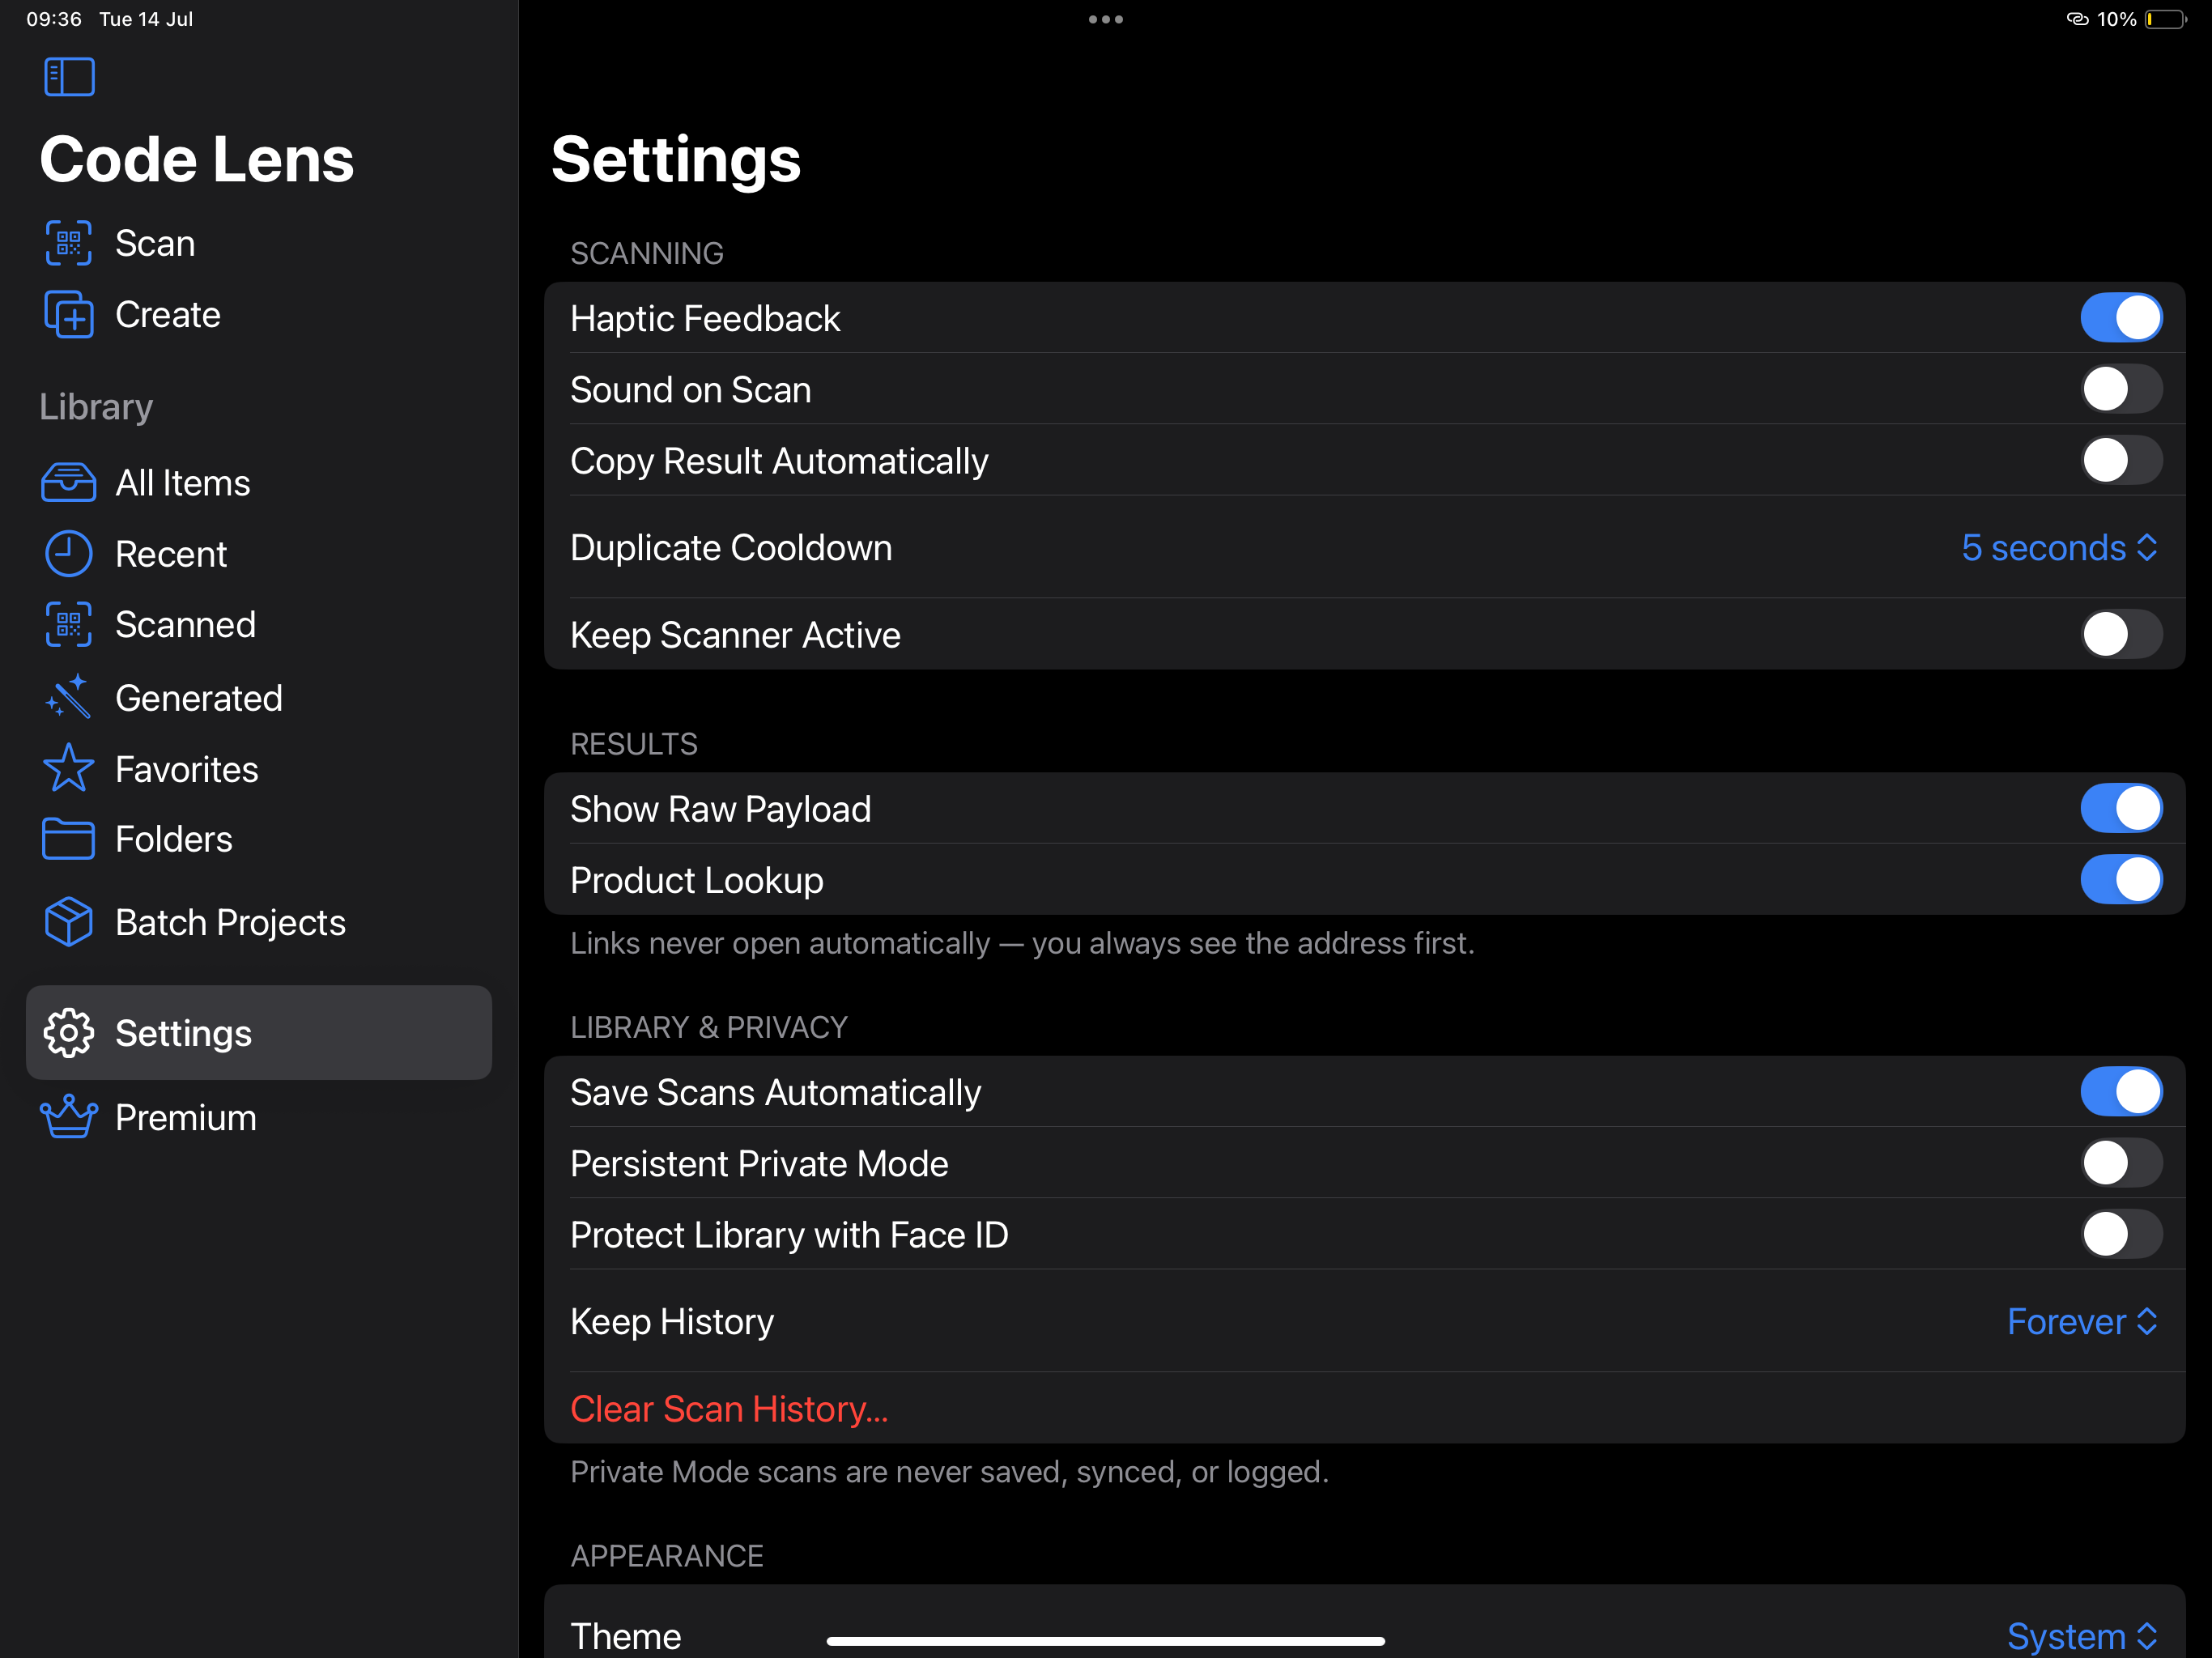
Task: Click the Favorites star icon
Action: pos(68,768)
